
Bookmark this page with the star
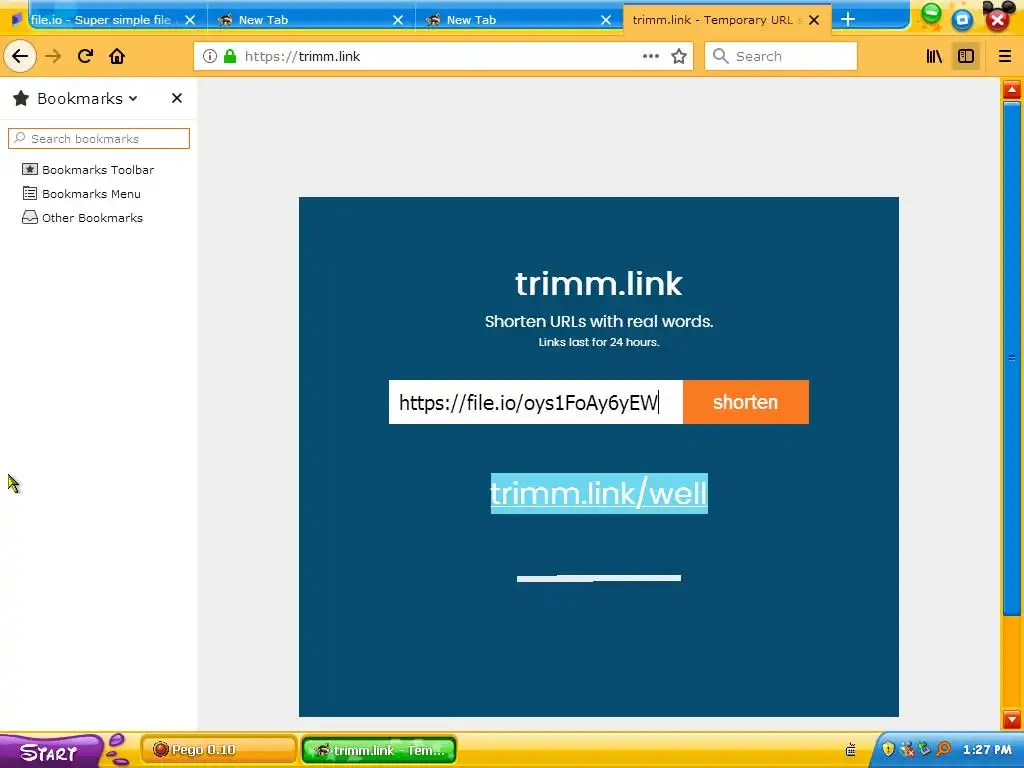(679, 56)
